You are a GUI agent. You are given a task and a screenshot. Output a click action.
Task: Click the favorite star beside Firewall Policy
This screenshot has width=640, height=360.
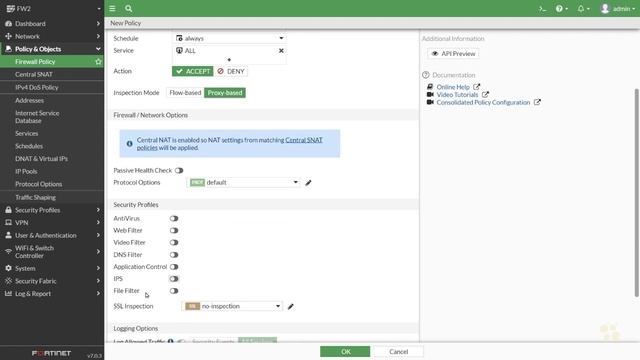[98, 62]
